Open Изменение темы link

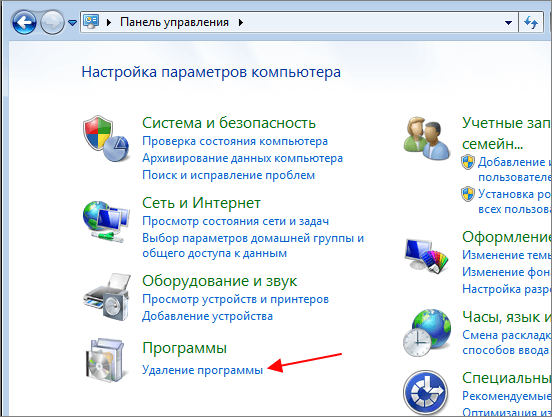coord(507,255)
